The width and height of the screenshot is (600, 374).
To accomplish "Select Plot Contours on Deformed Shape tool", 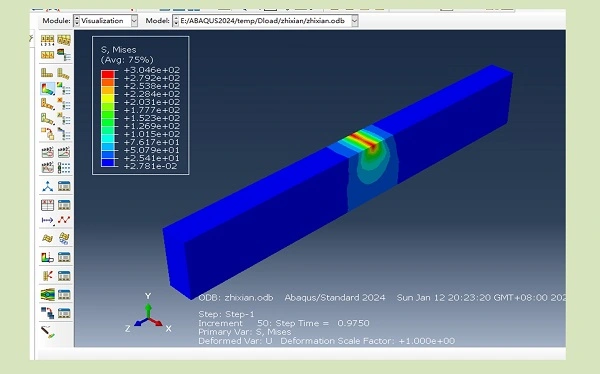I will point(47,89).
